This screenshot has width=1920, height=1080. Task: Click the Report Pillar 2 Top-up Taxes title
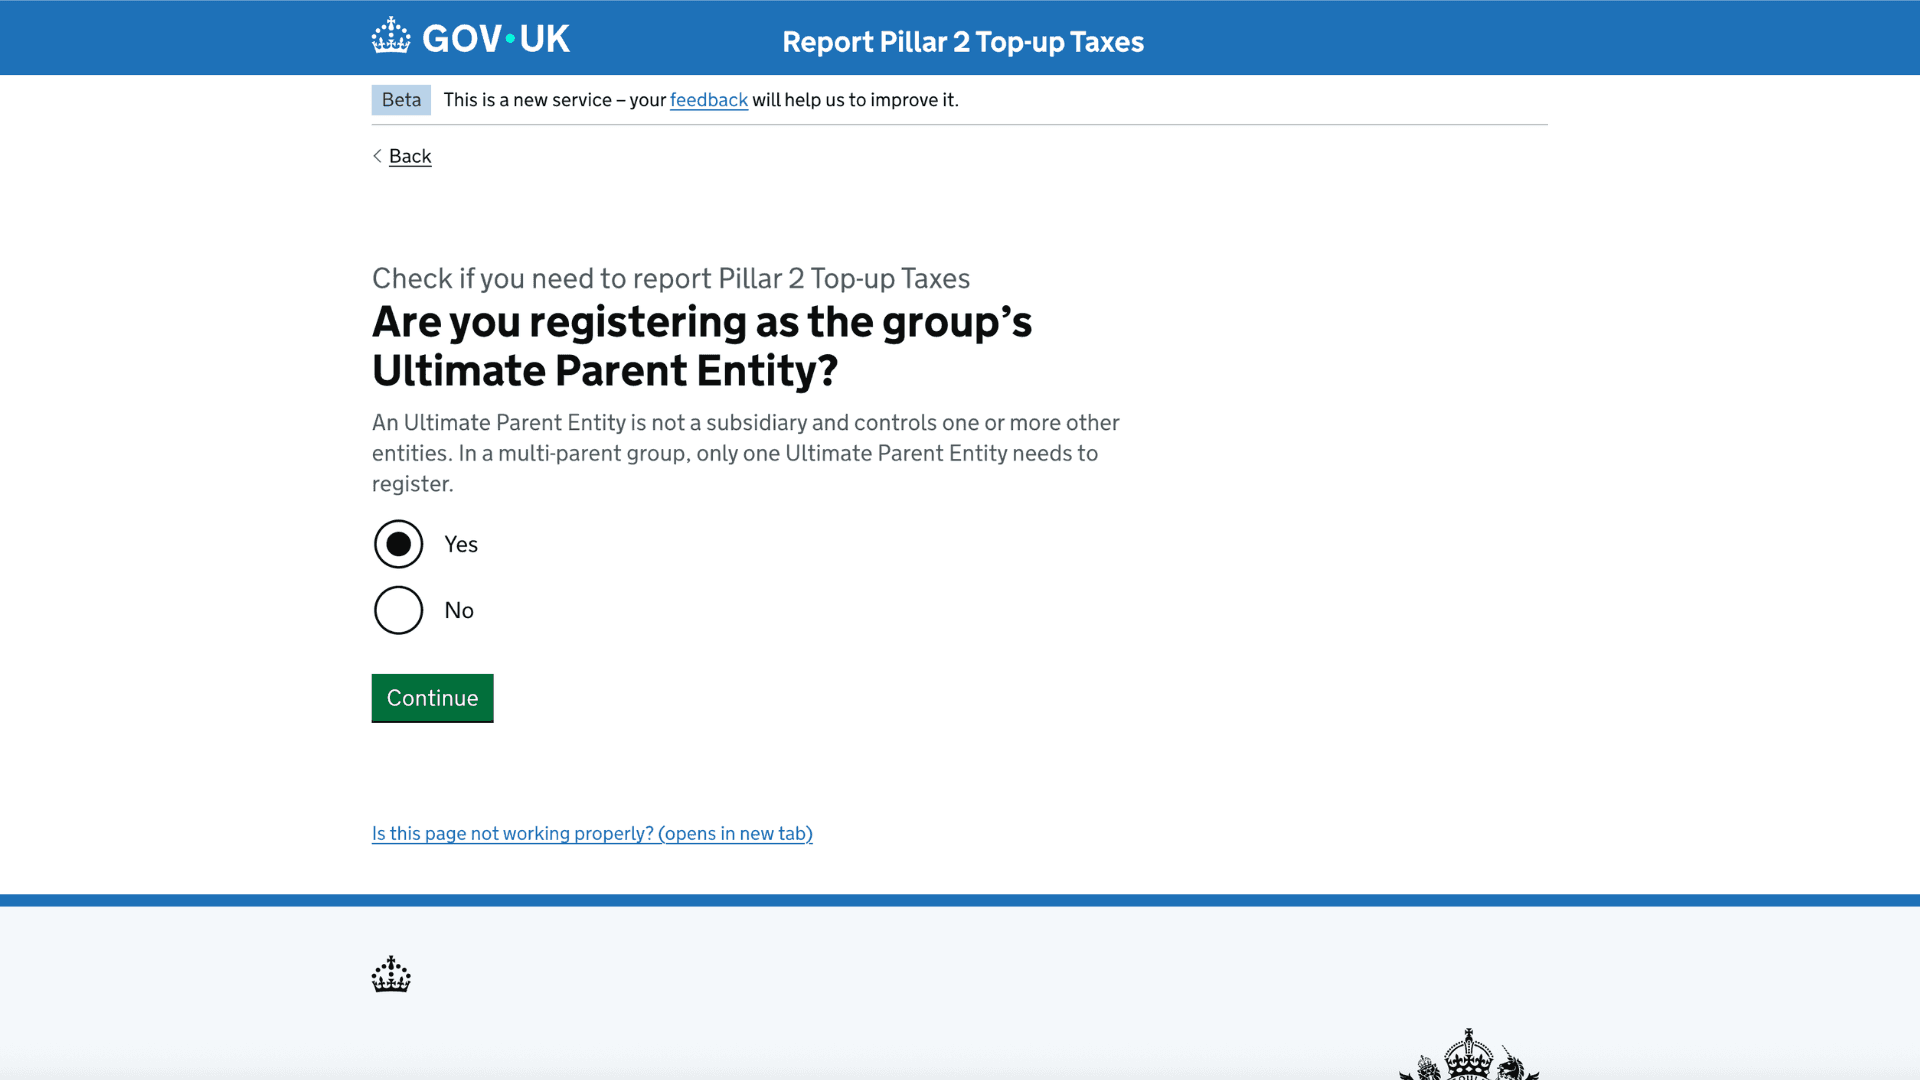coord(963,42)
